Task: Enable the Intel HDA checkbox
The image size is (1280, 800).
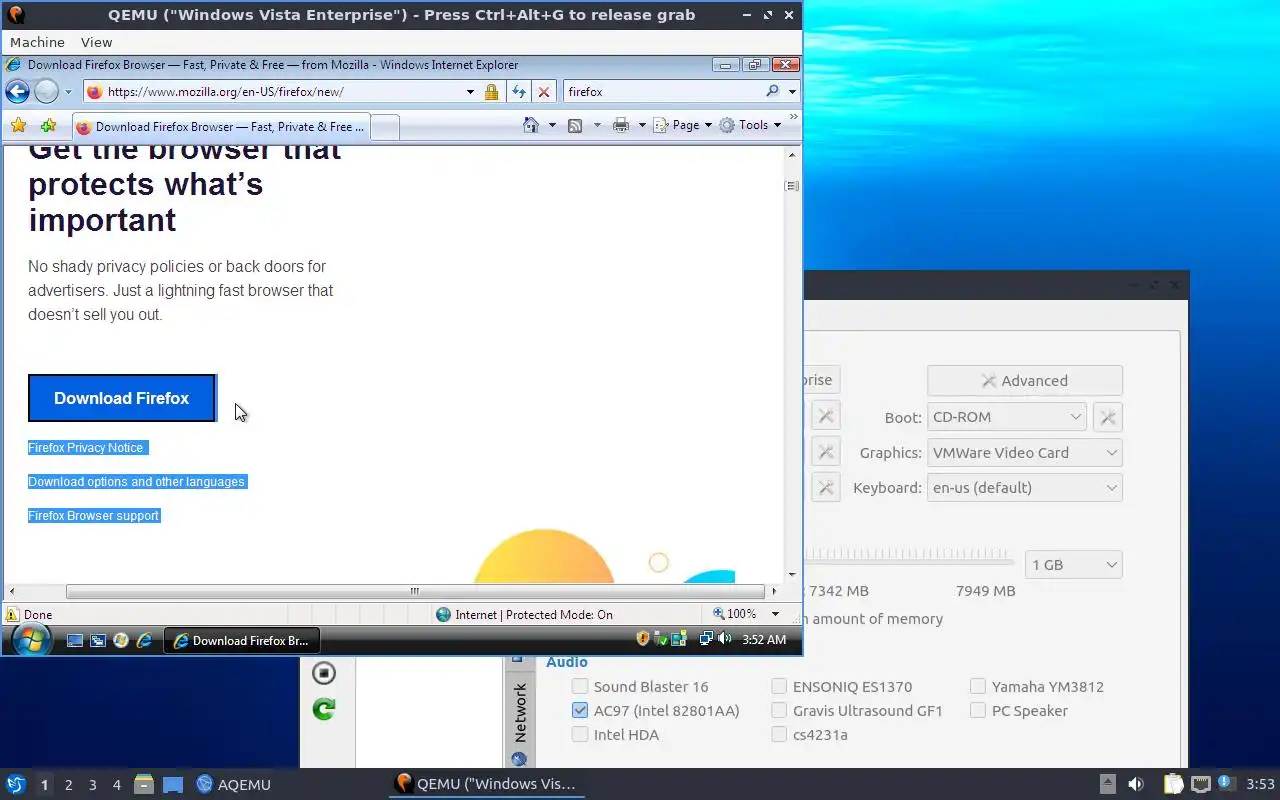Action: click(x=580, y=734)
